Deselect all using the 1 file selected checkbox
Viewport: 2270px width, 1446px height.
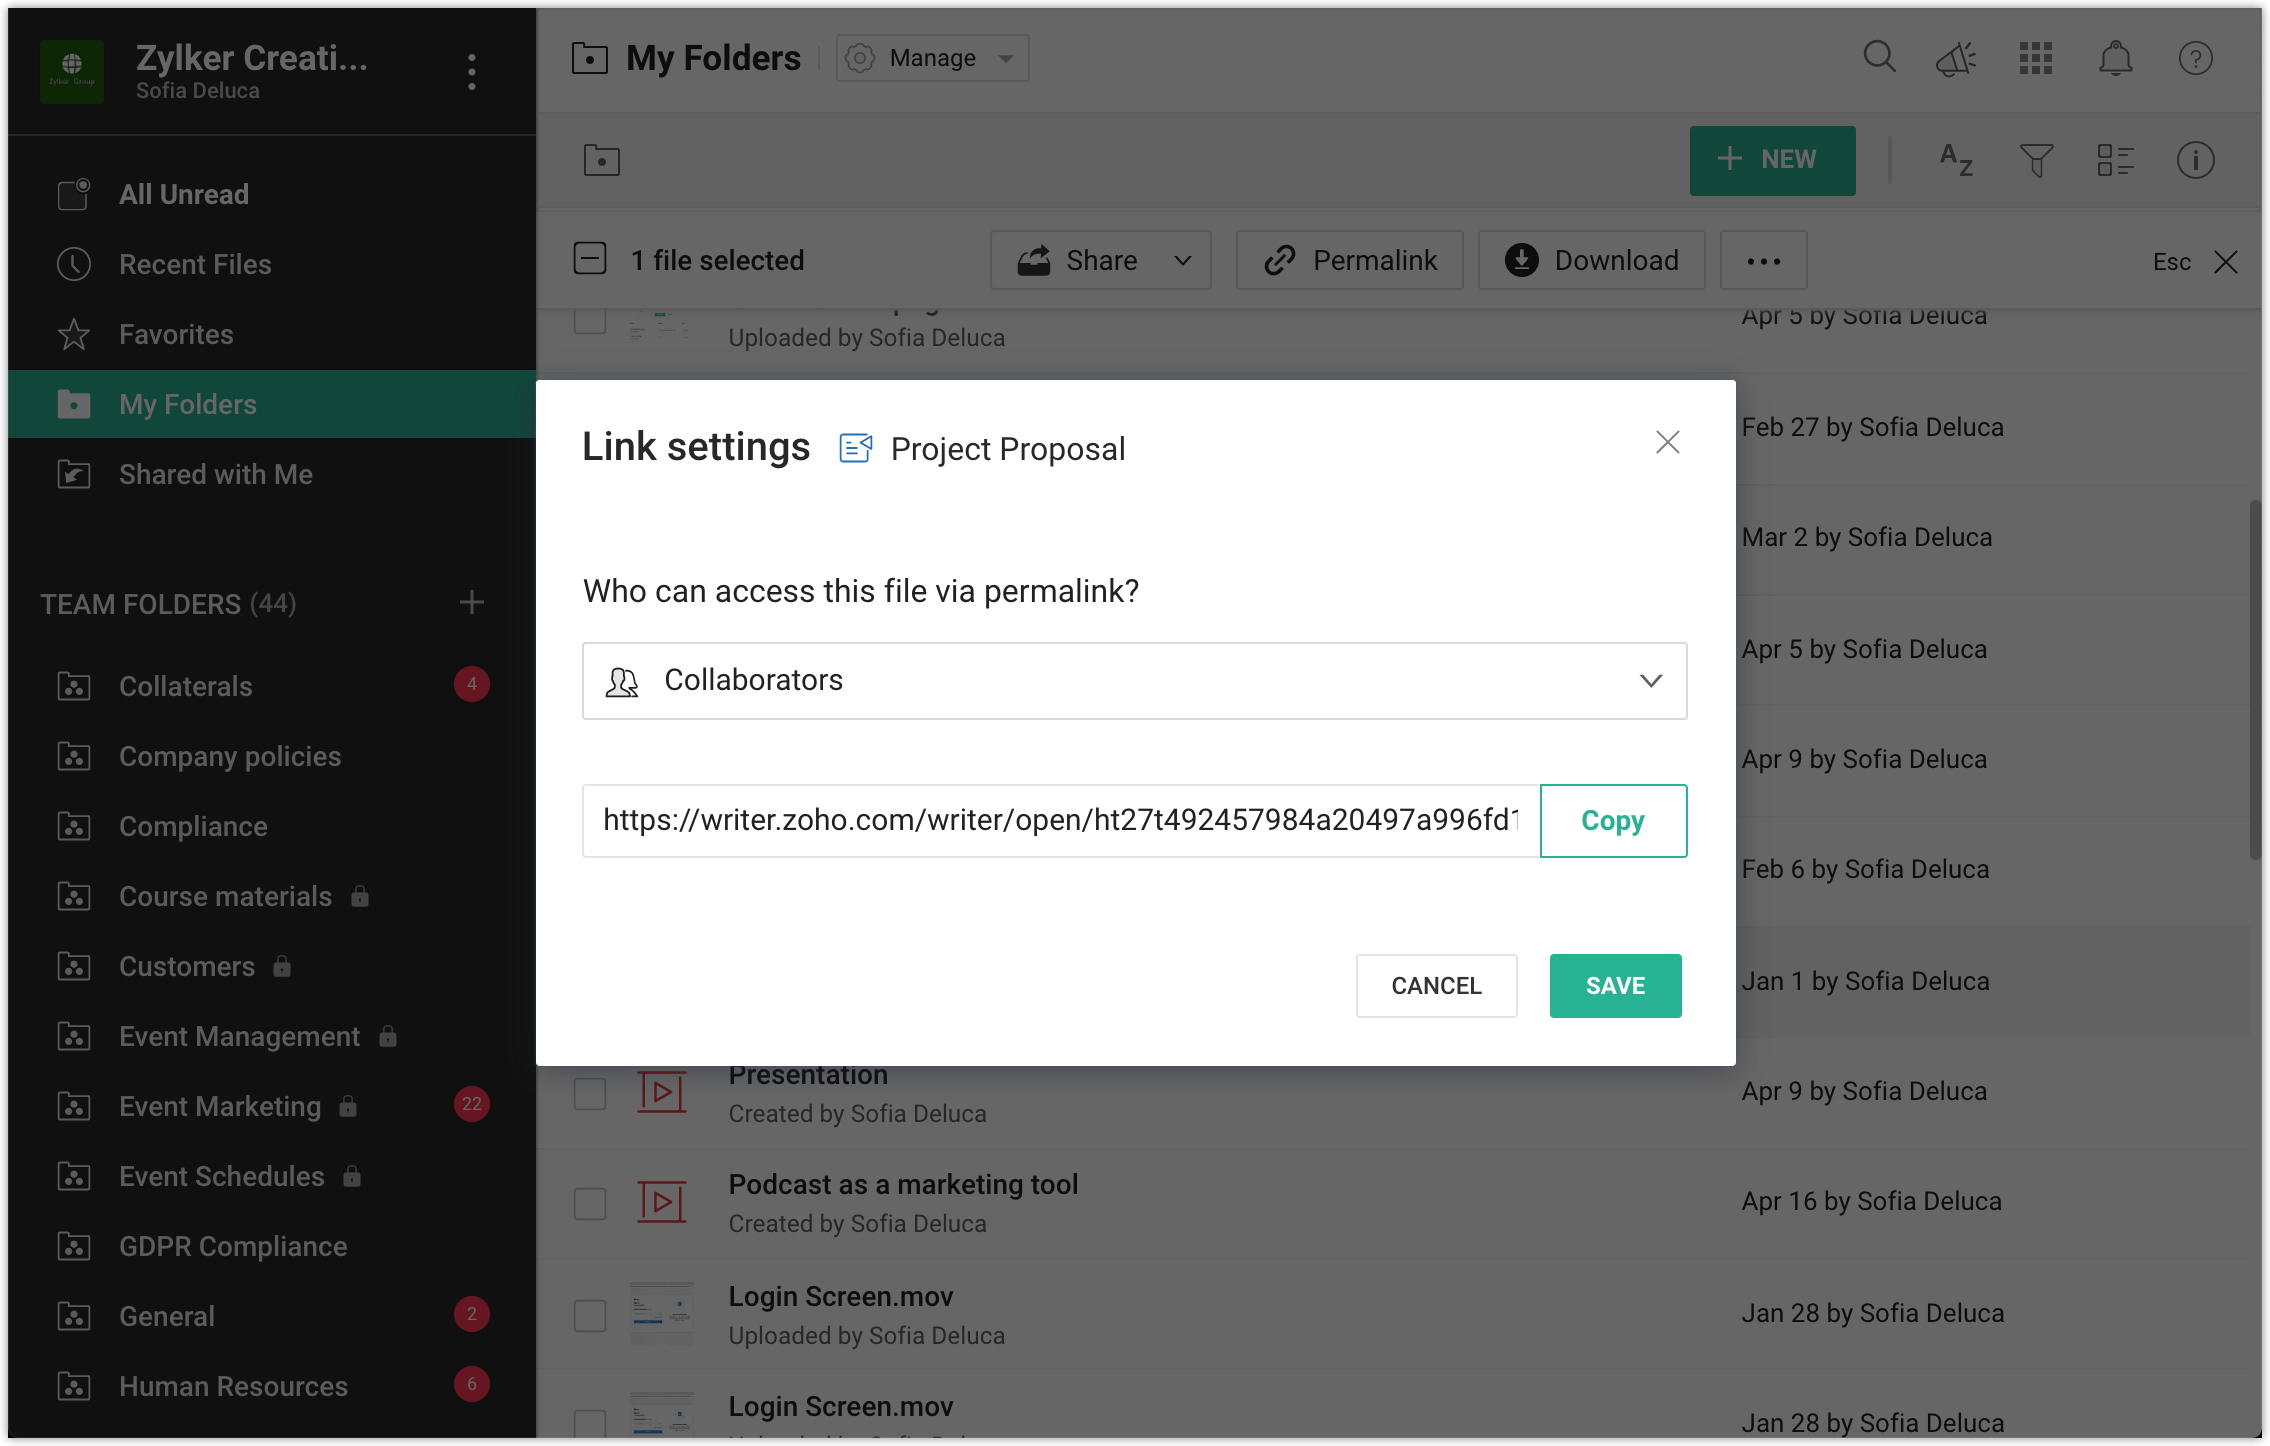click(x=590, y=259)
